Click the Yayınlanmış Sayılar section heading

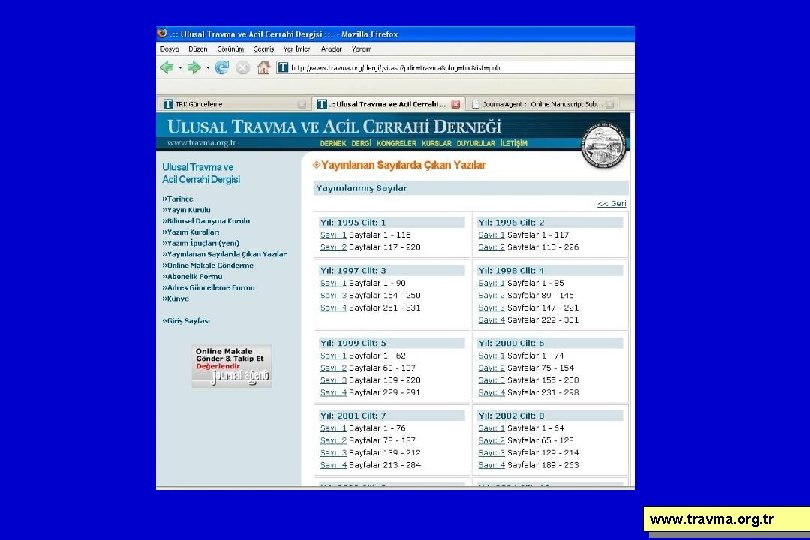[361, 189]
